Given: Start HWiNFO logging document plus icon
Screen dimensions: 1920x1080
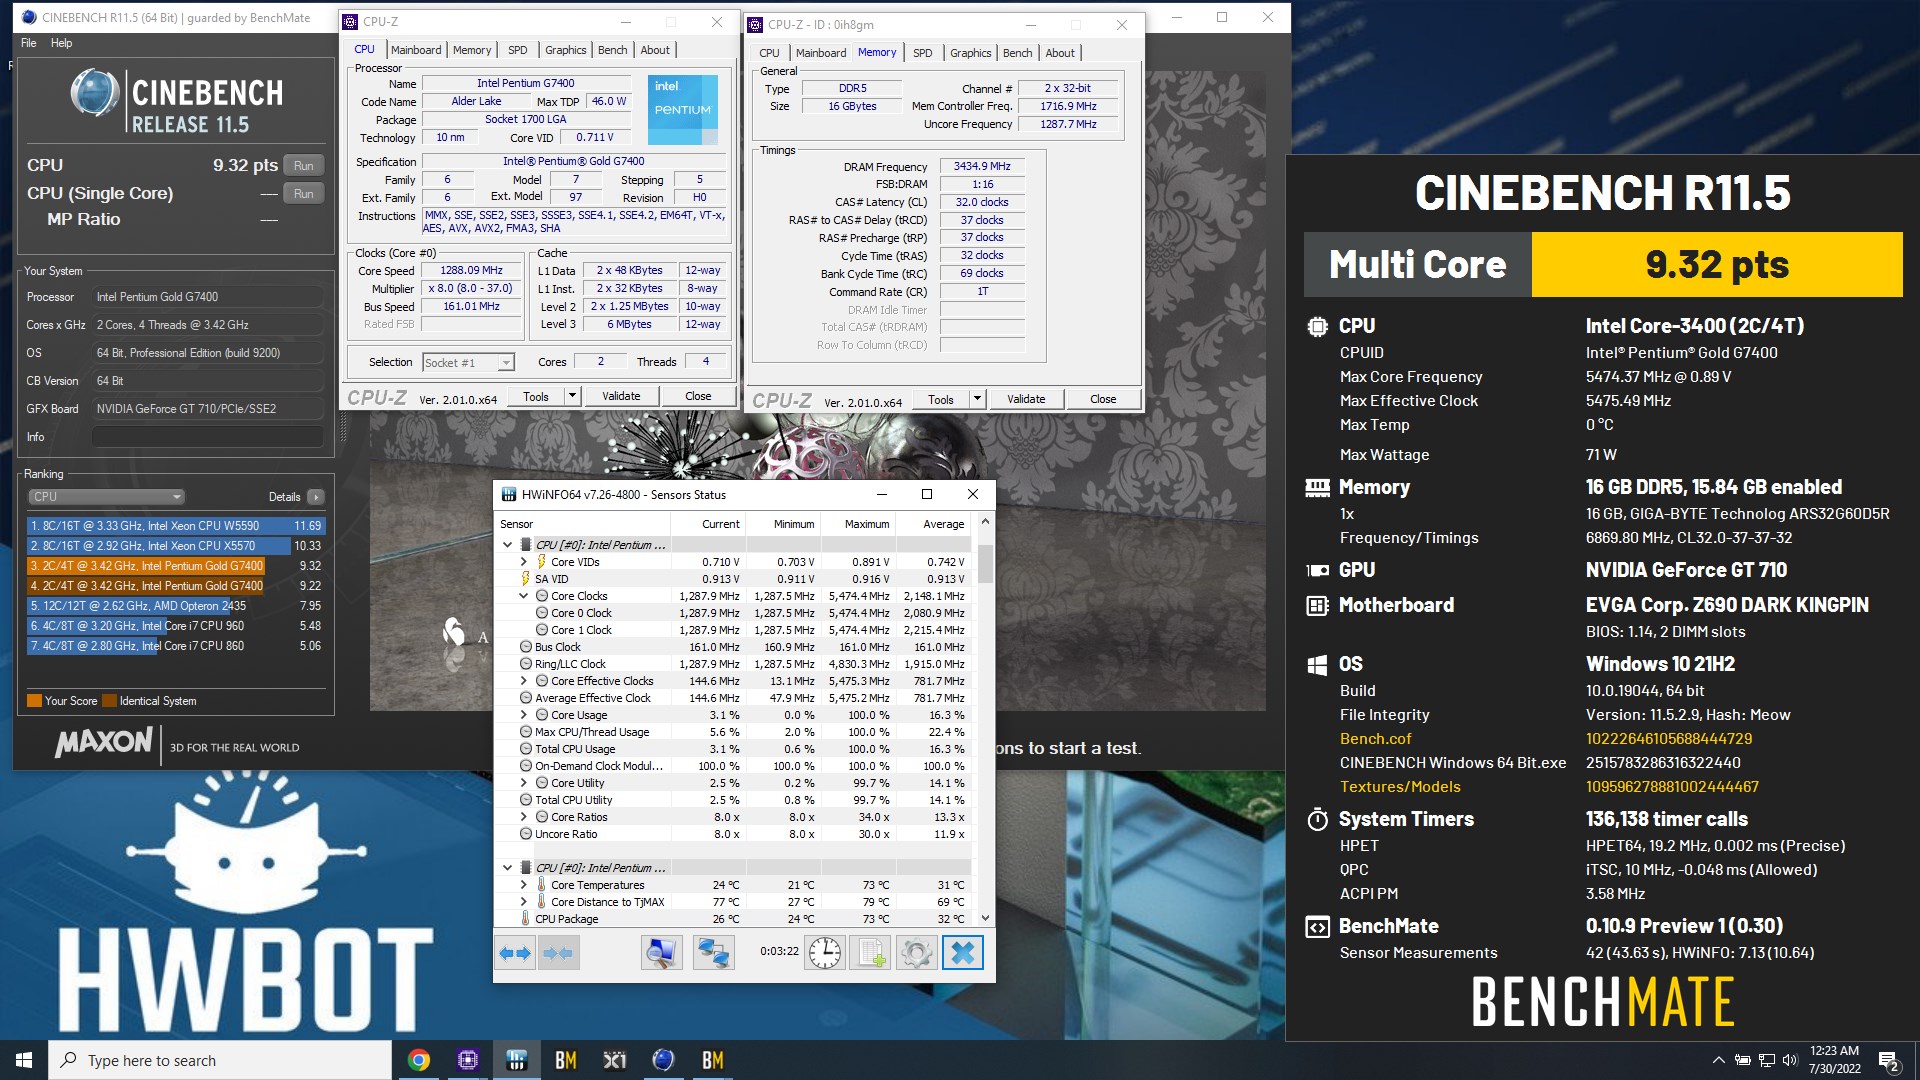Looking at the screenshot, I should pos(870,952).
